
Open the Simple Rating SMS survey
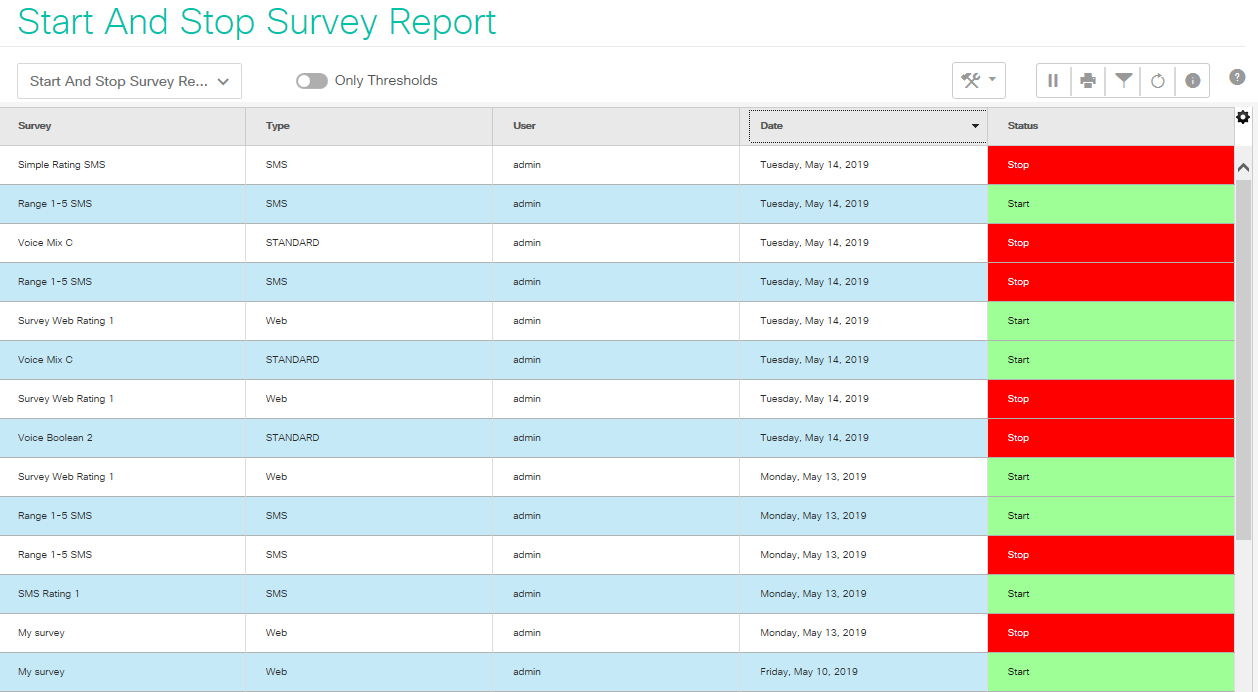pos(64,164)
